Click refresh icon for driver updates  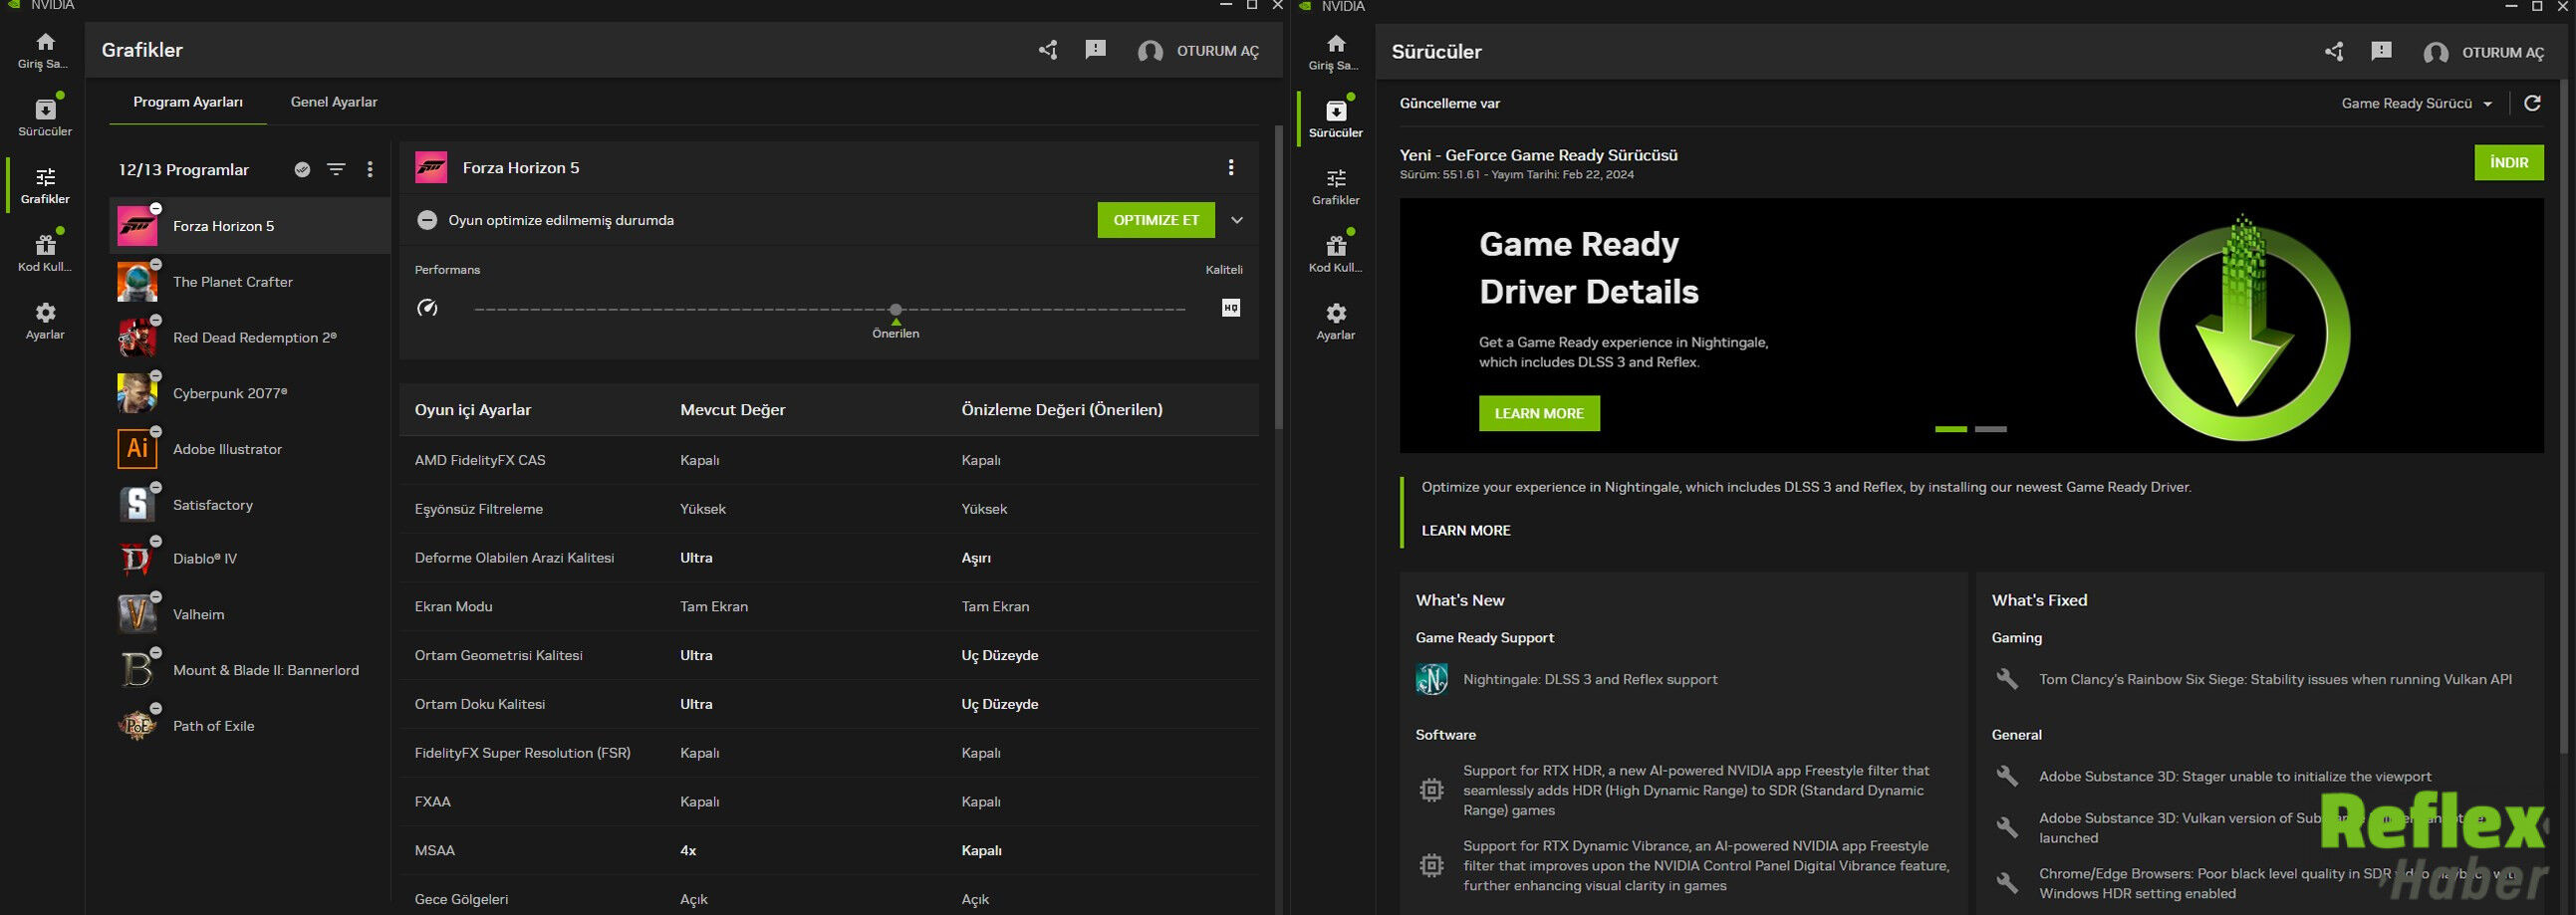click(2532, 103)
